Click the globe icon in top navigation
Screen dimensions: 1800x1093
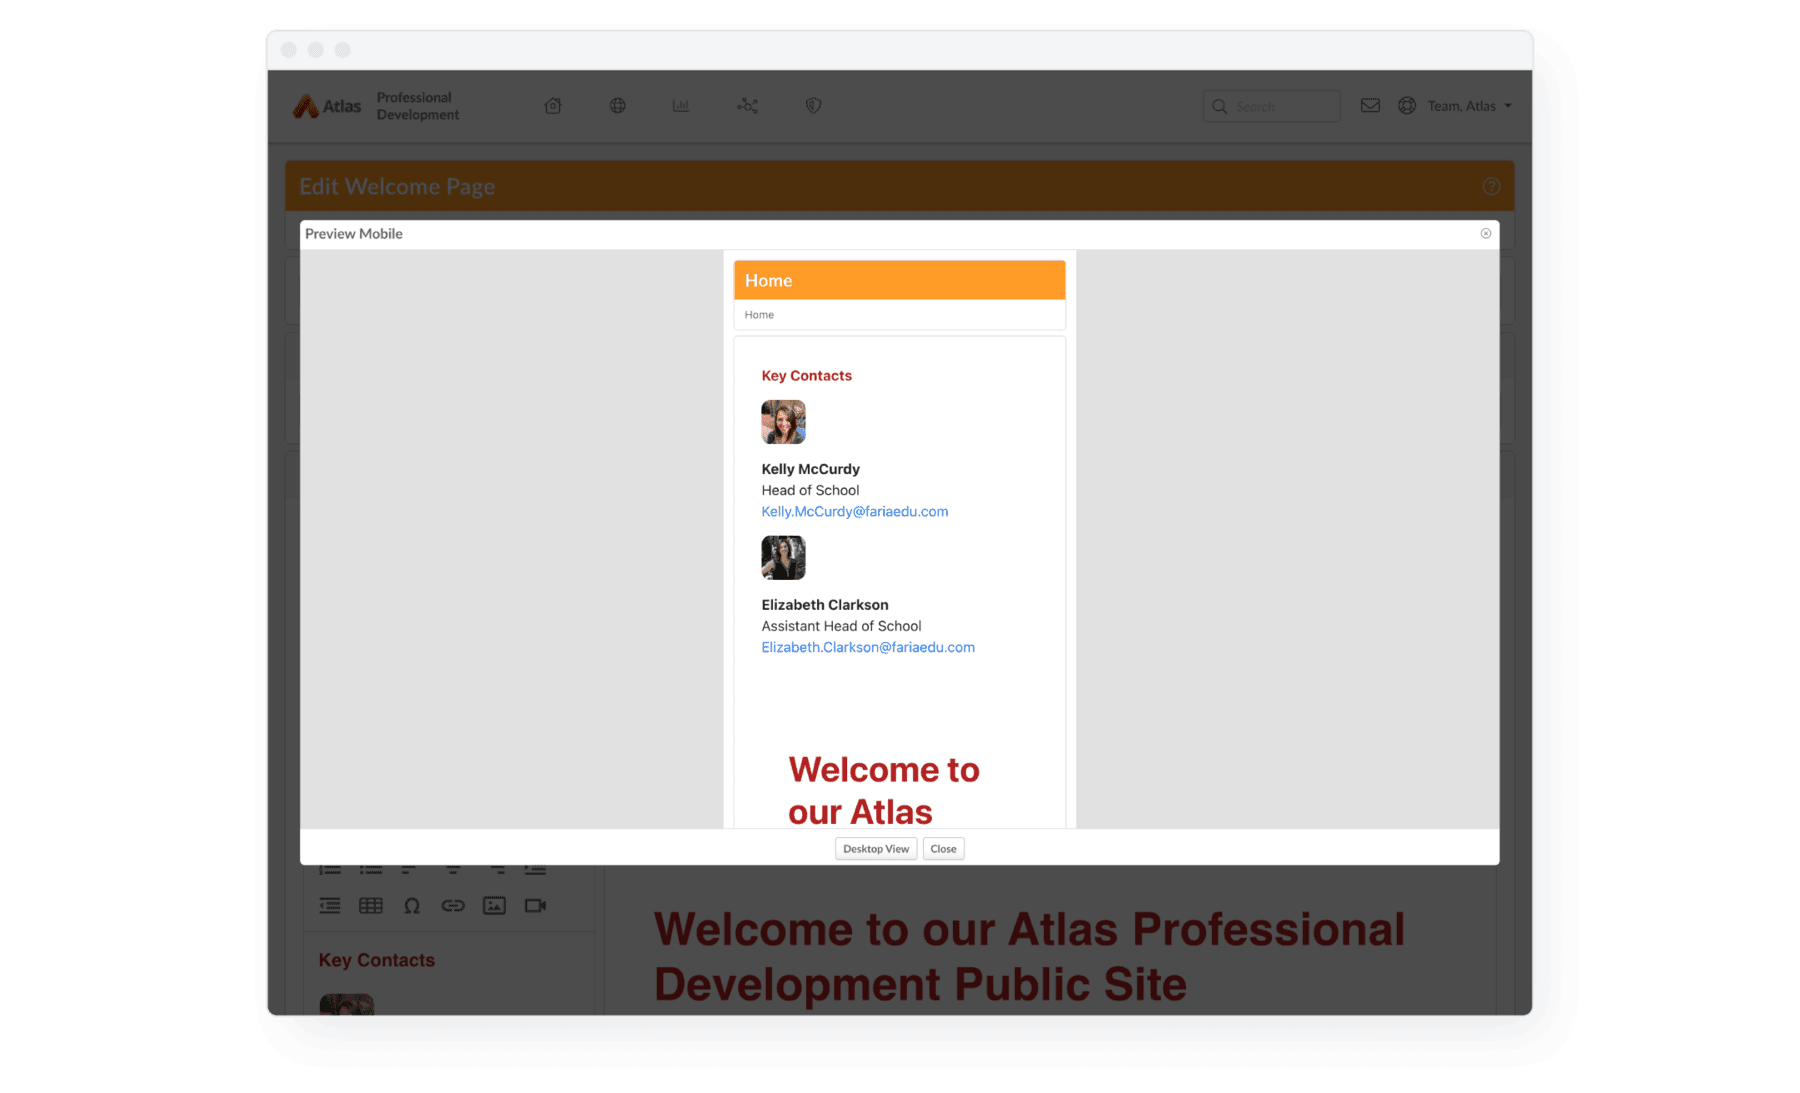click(x=618, y=106)
